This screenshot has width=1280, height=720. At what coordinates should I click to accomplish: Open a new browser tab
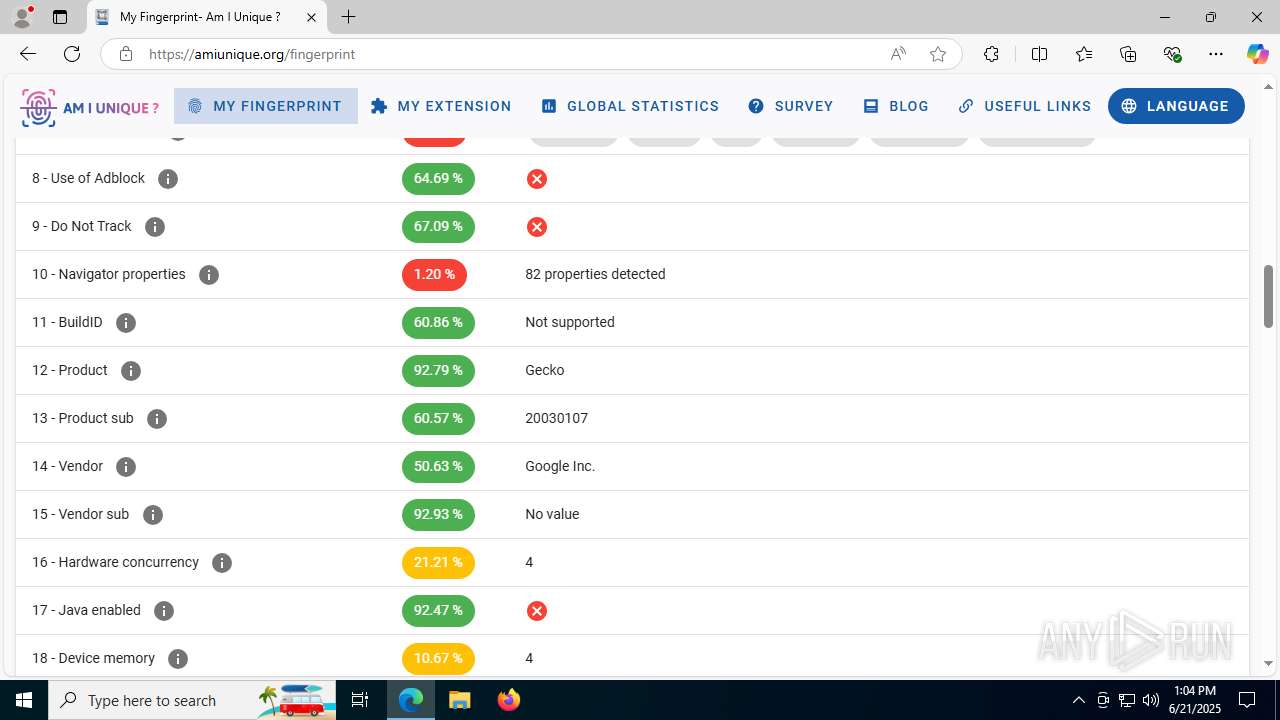click(348, 17)
